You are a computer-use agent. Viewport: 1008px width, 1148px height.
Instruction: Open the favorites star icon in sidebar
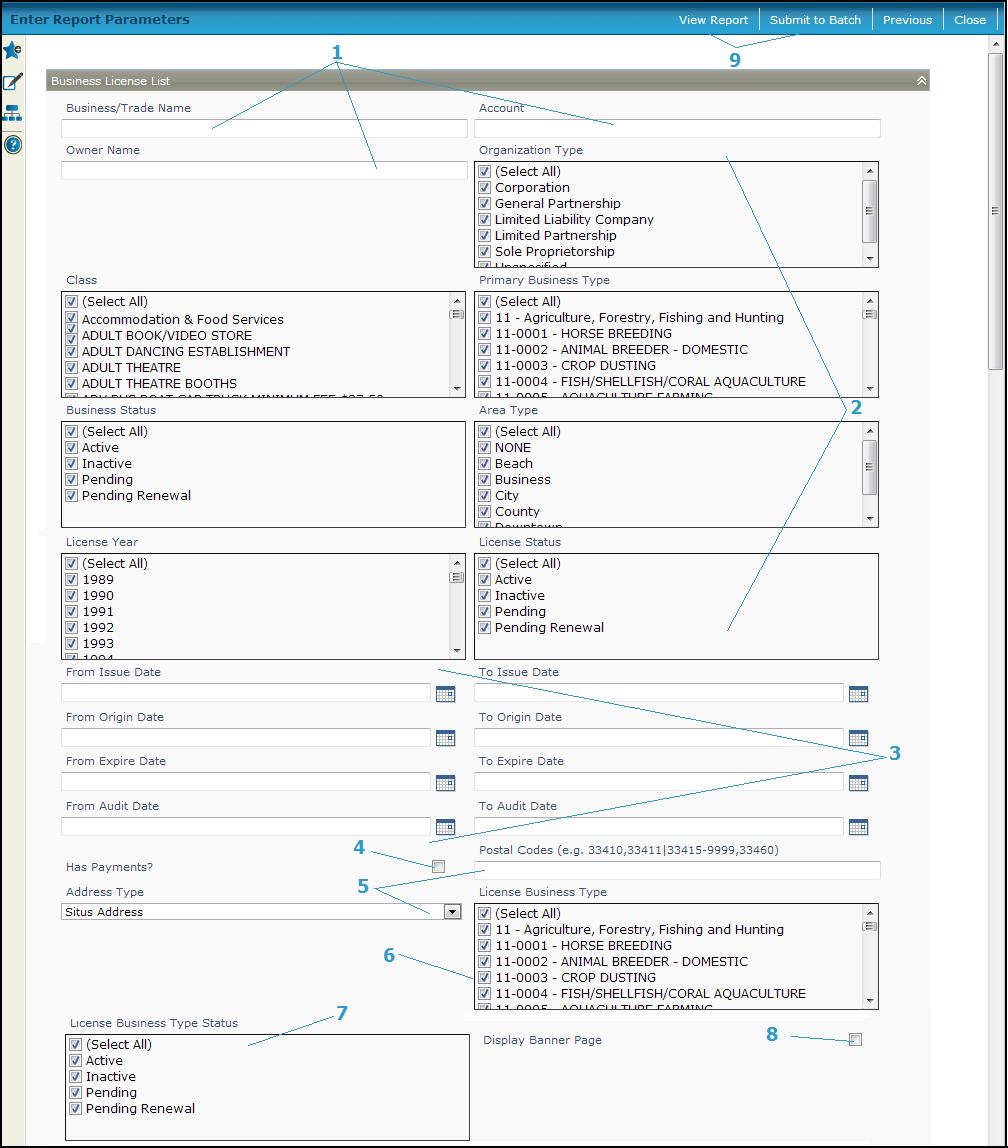(12, 51)
